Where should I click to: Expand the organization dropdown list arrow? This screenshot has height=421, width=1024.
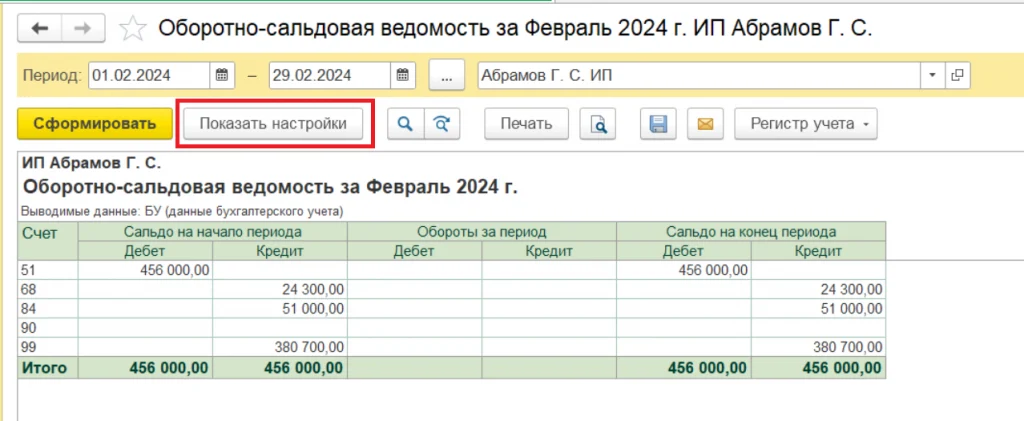[933, 75]
